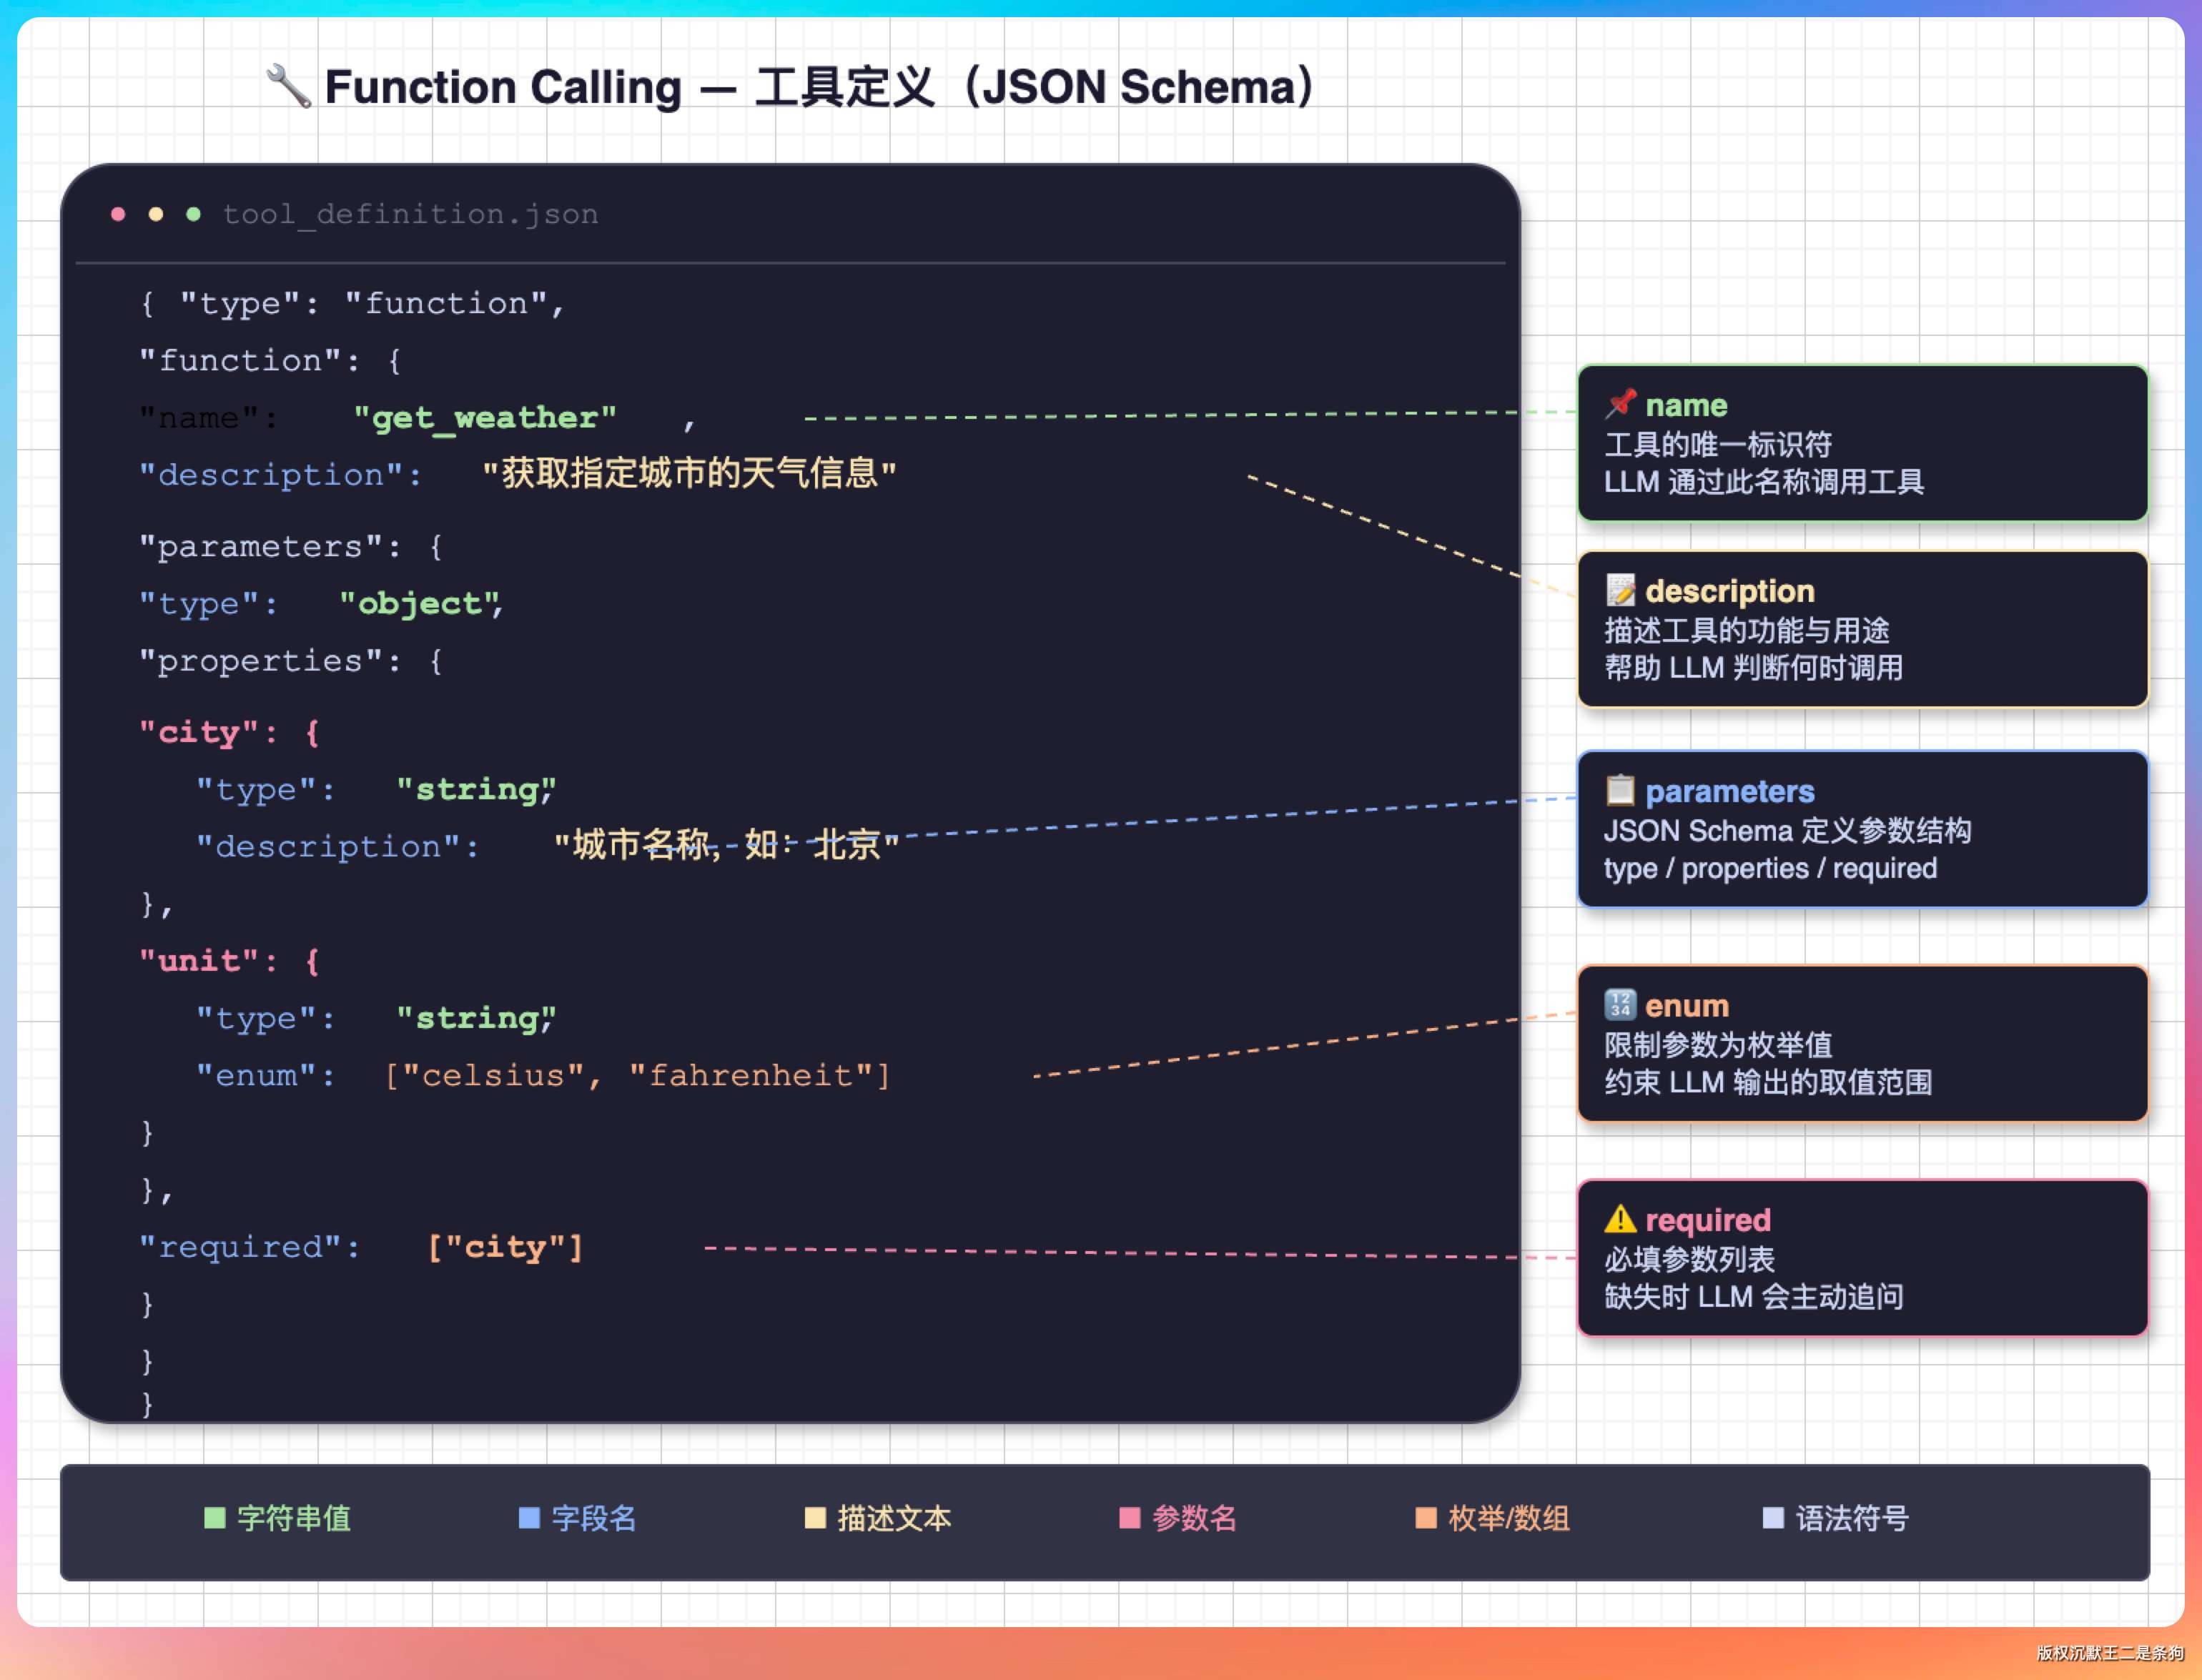The width and height of the screenshot is (2202, 1680).
Task: Click the "get_weather" string value
Action: (485, 417)
